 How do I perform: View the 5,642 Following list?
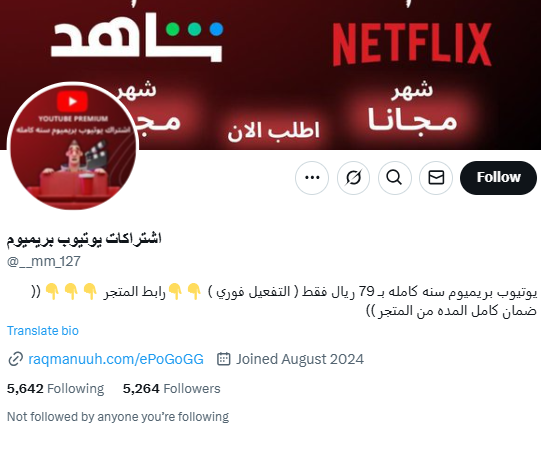pyautogui.click(x=55, y=388)
